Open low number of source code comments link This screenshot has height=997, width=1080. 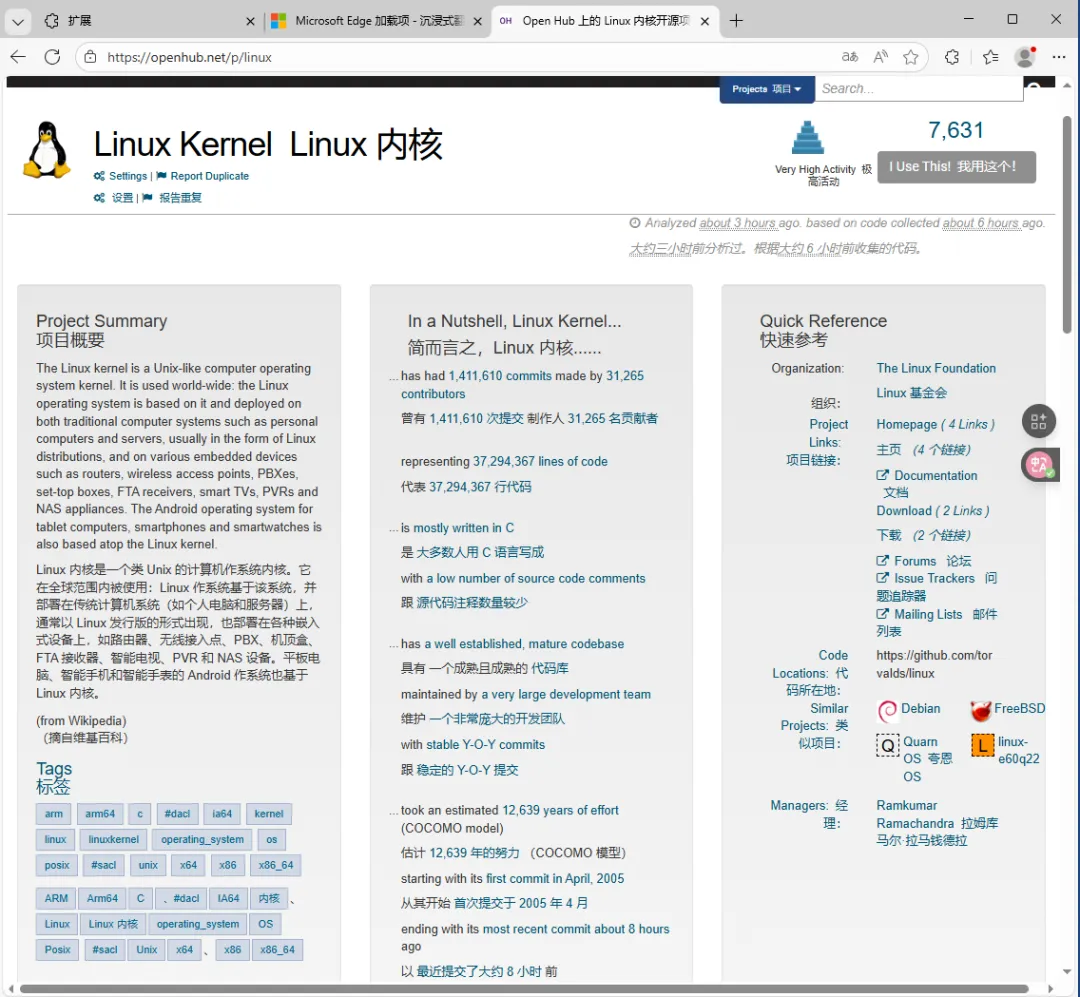pos(536,579)
